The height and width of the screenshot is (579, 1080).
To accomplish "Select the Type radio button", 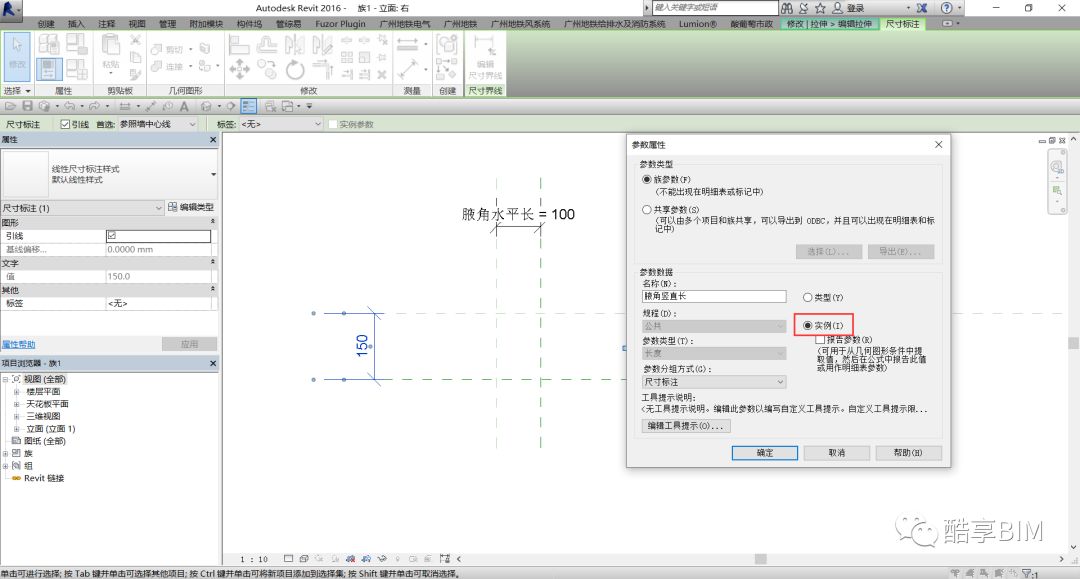I will coord(807,297).
